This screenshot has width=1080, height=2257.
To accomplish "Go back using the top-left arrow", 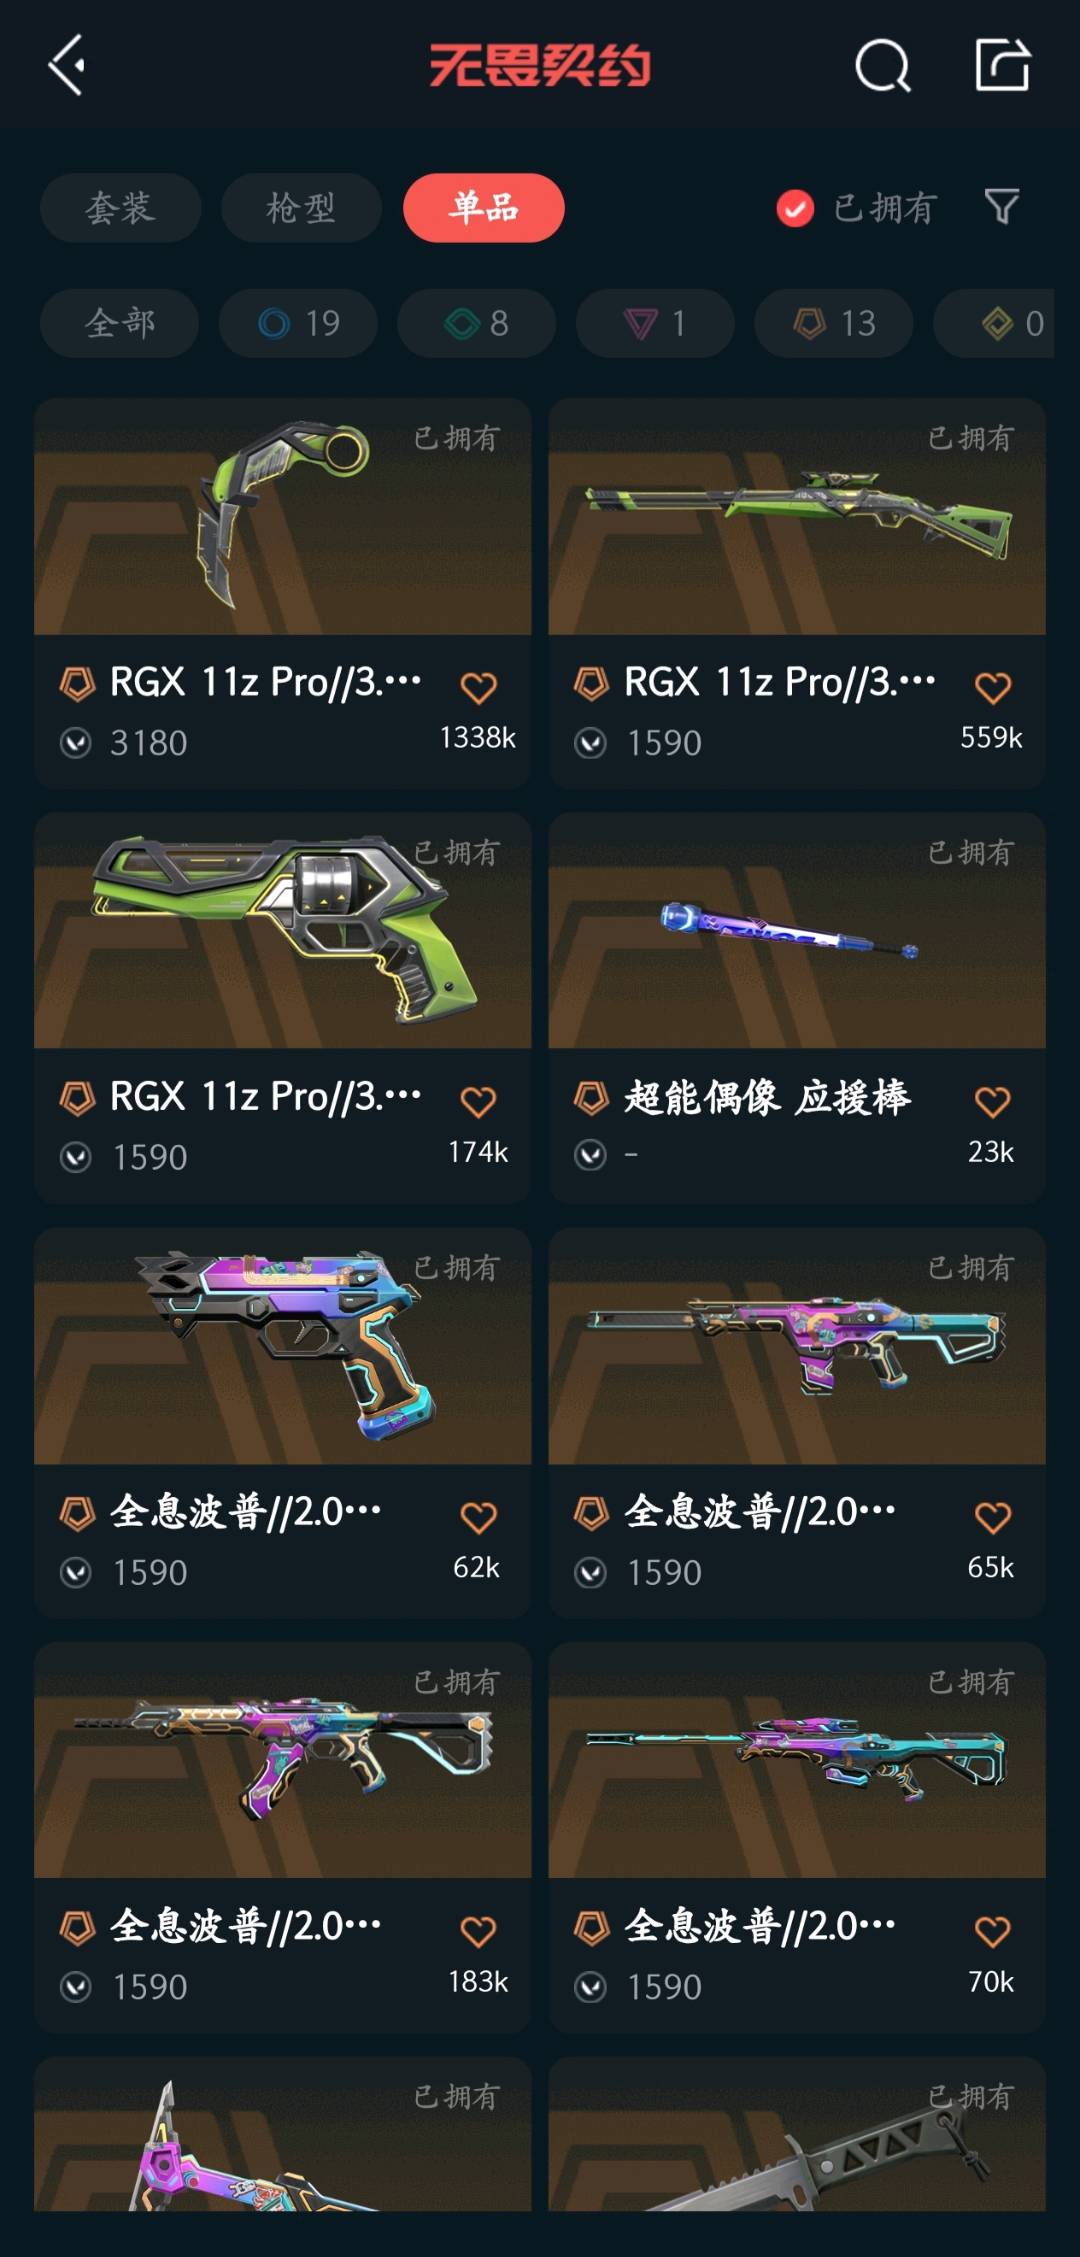I will click(x=67, y=66).
